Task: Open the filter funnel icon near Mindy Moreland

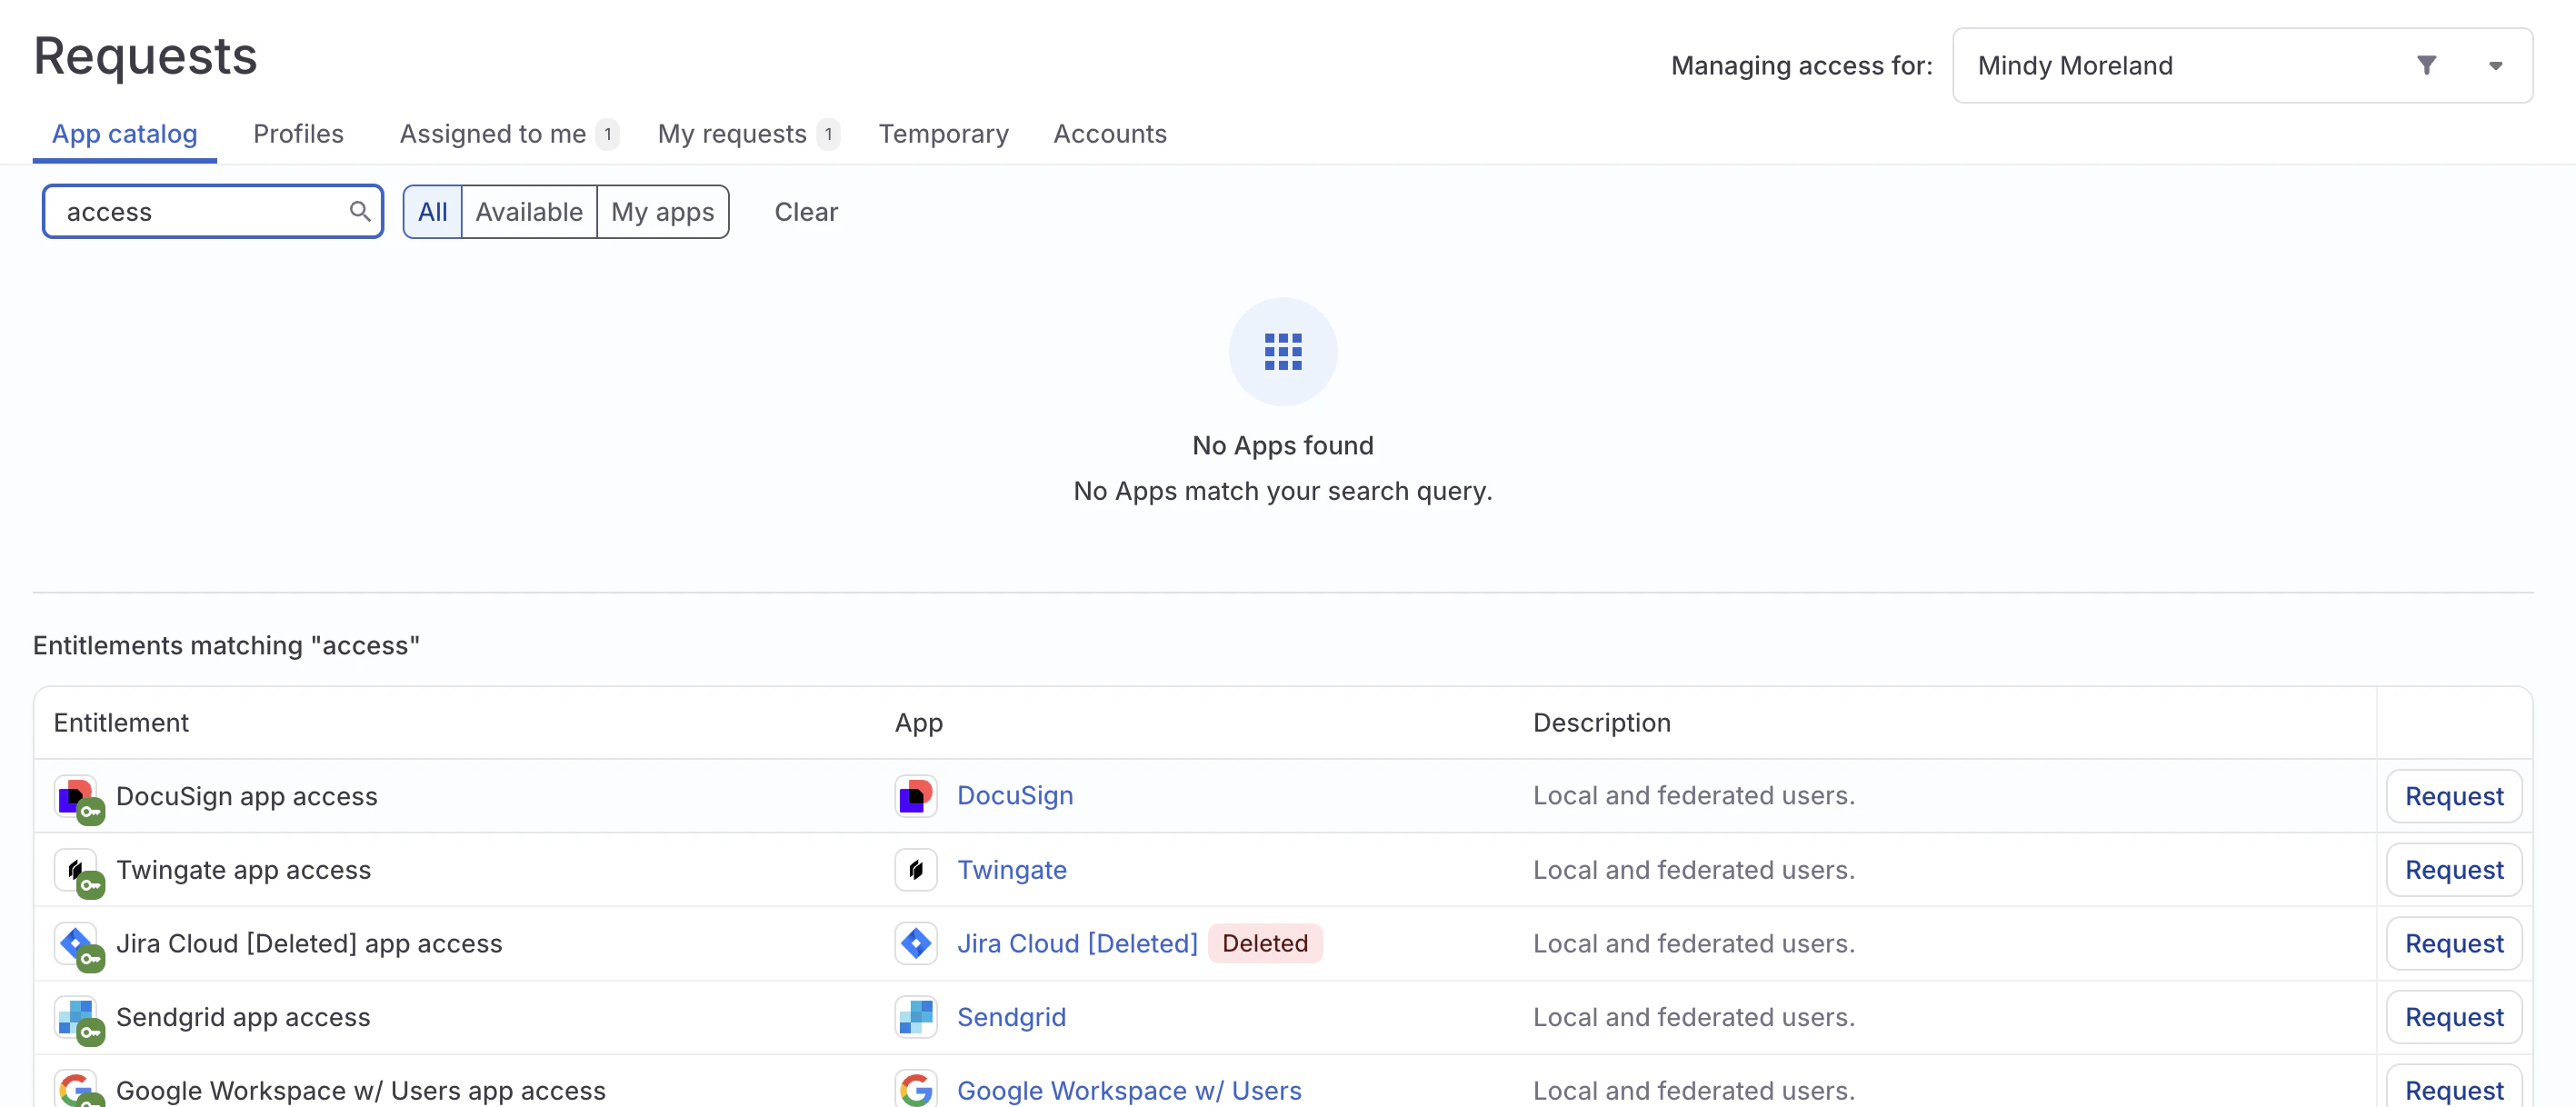Action: (2429, 65)
